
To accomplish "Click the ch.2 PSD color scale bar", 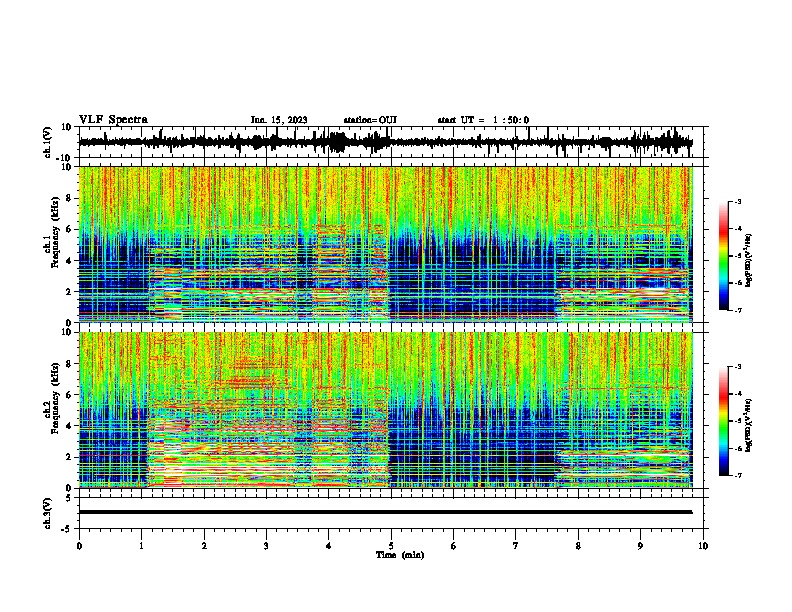I will click(x=724, y=421).
